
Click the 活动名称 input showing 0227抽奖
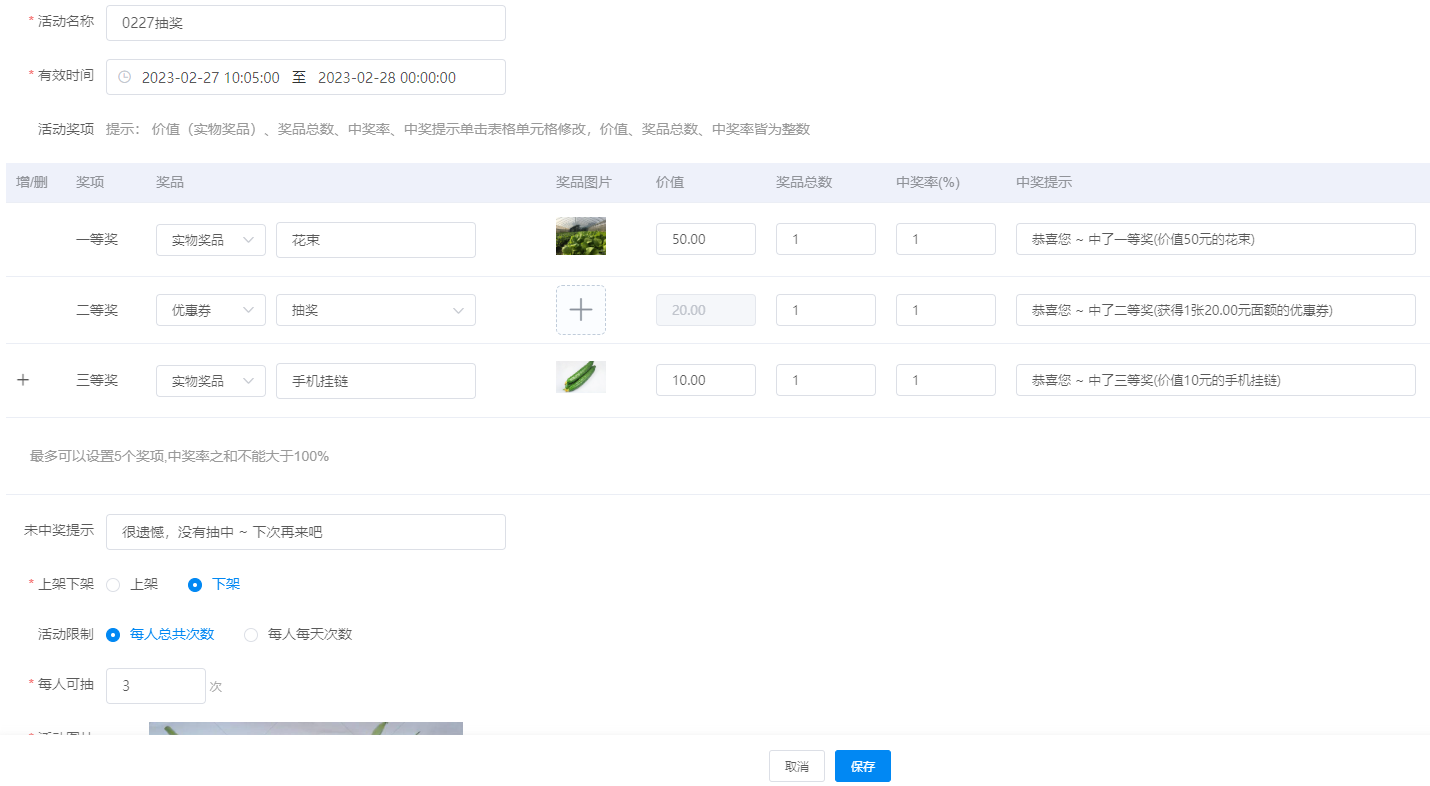[305, 22]
